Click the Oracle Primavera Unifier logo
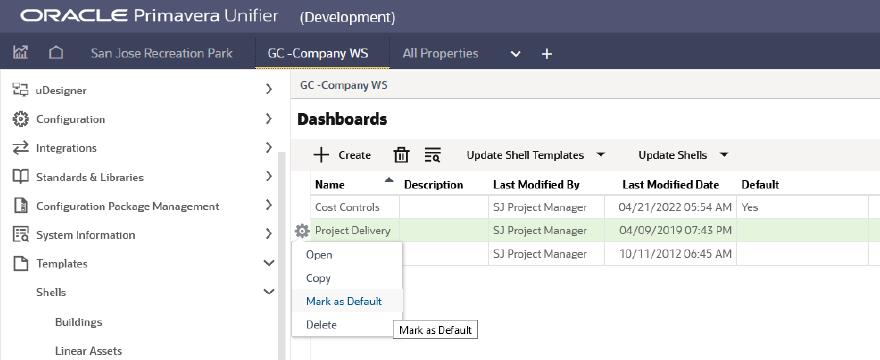This screenshot has height=360, width=880. pyautogui.click(x=149, y=16)
